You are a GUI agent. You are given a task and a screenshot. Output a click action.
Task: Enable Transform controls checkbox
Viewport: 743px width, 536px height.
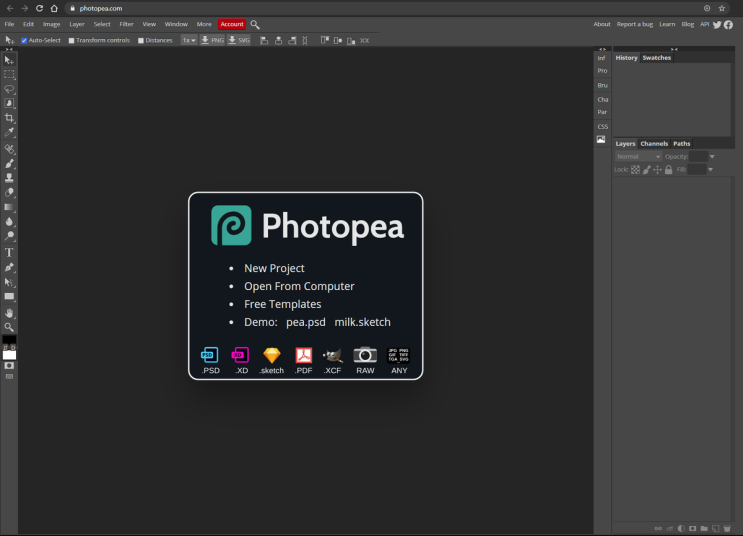coord(72,41)
